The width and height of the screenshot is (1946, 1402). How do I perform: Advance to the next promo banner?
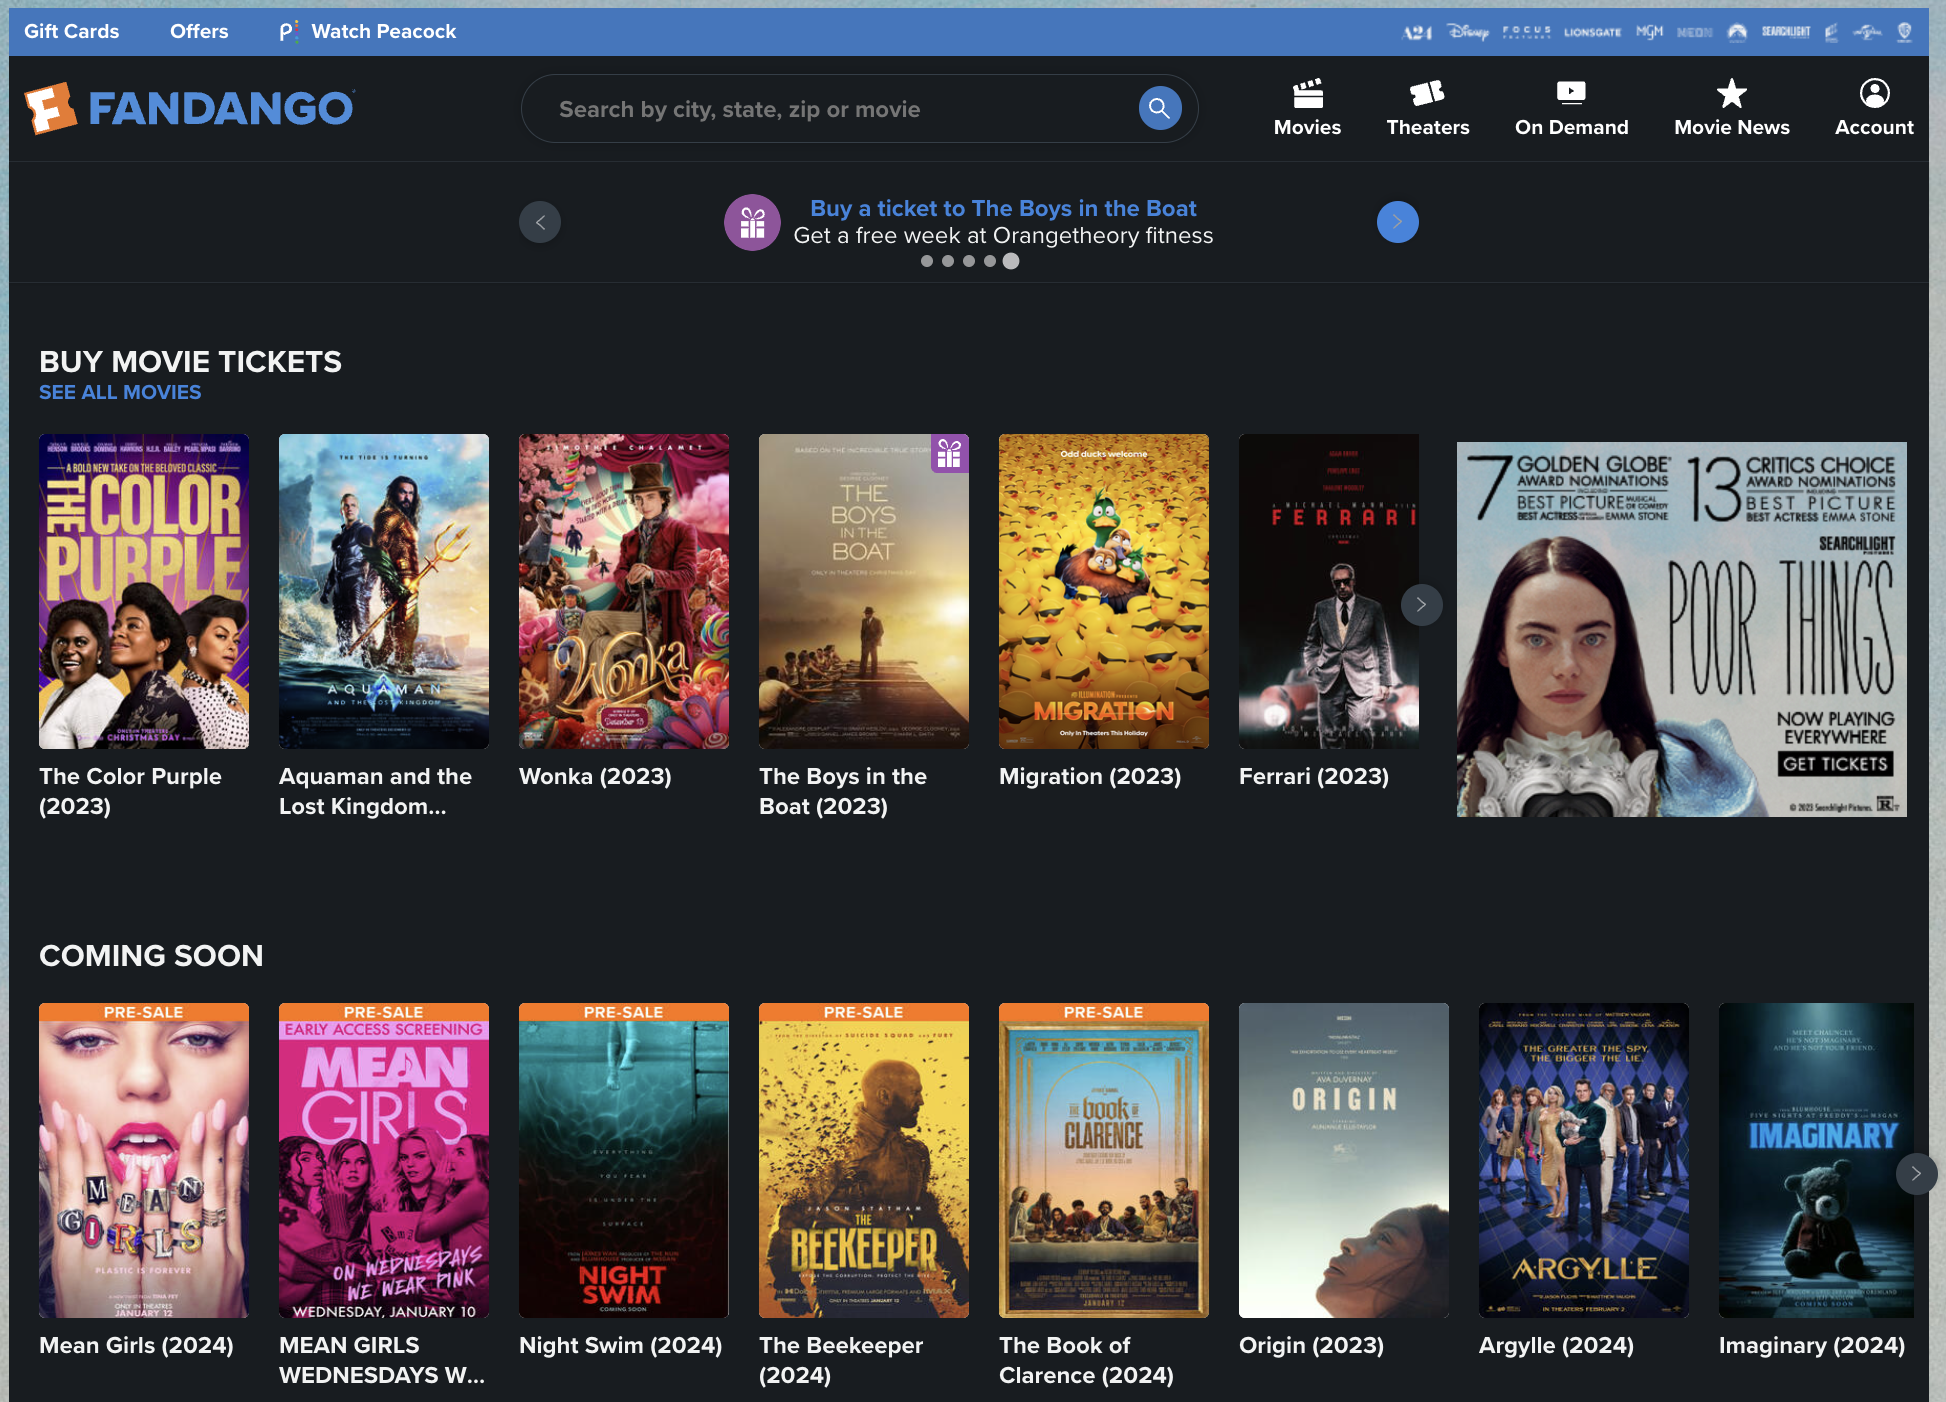(1398, 222)
